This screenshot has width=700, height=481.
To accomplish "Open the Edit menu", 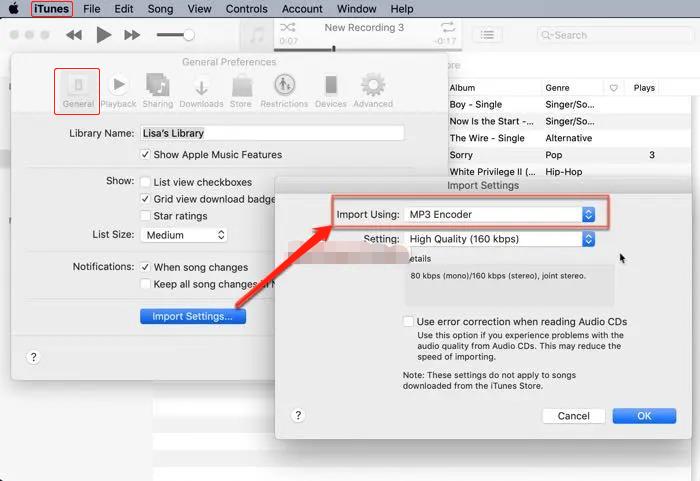I will point(124,8).
